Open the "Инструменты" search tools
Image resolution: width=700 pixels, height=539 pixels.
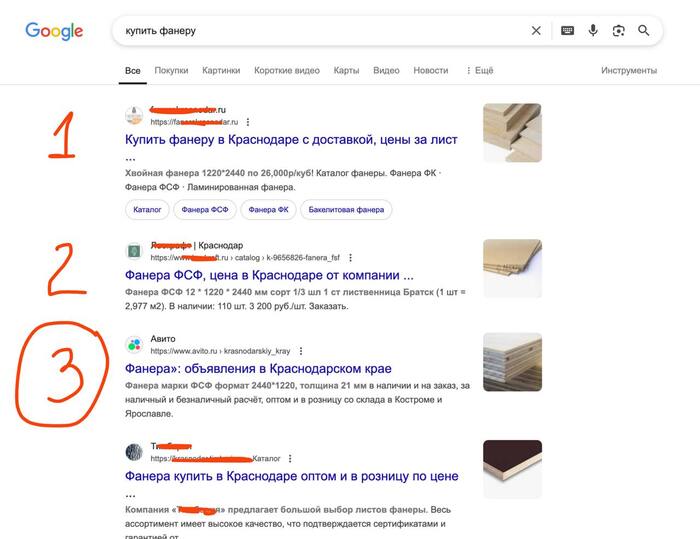[629, 71]
